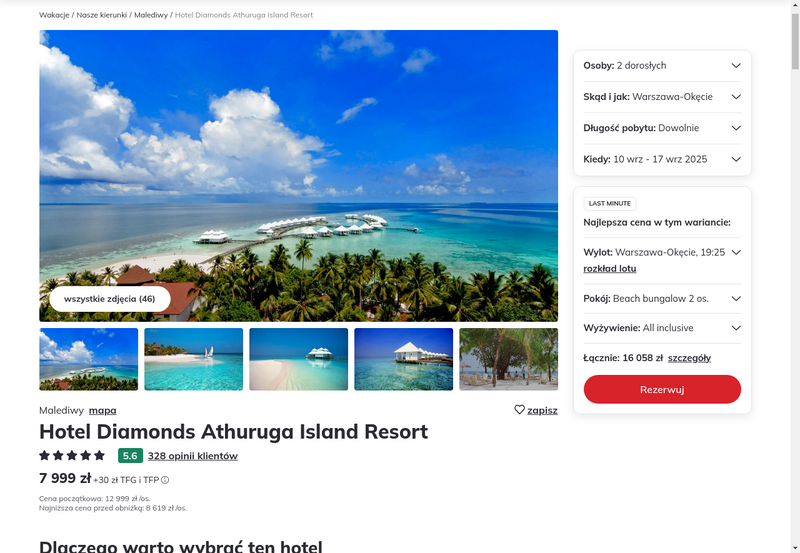Expand the Długość pobytu selector
This screenshot has height=553, width=800.
(662, 128)
